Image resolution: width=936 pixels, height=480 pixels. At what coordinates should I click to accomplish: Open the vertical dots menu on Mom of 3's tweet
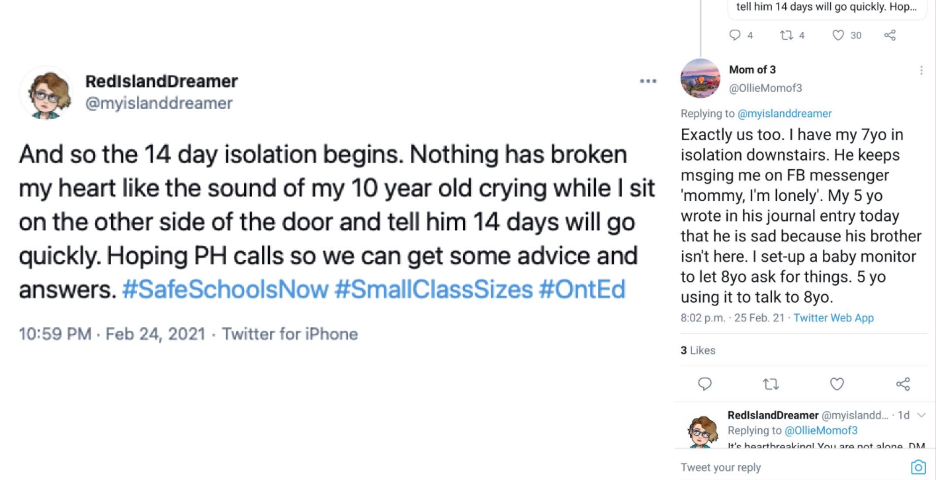coord(922,70)
